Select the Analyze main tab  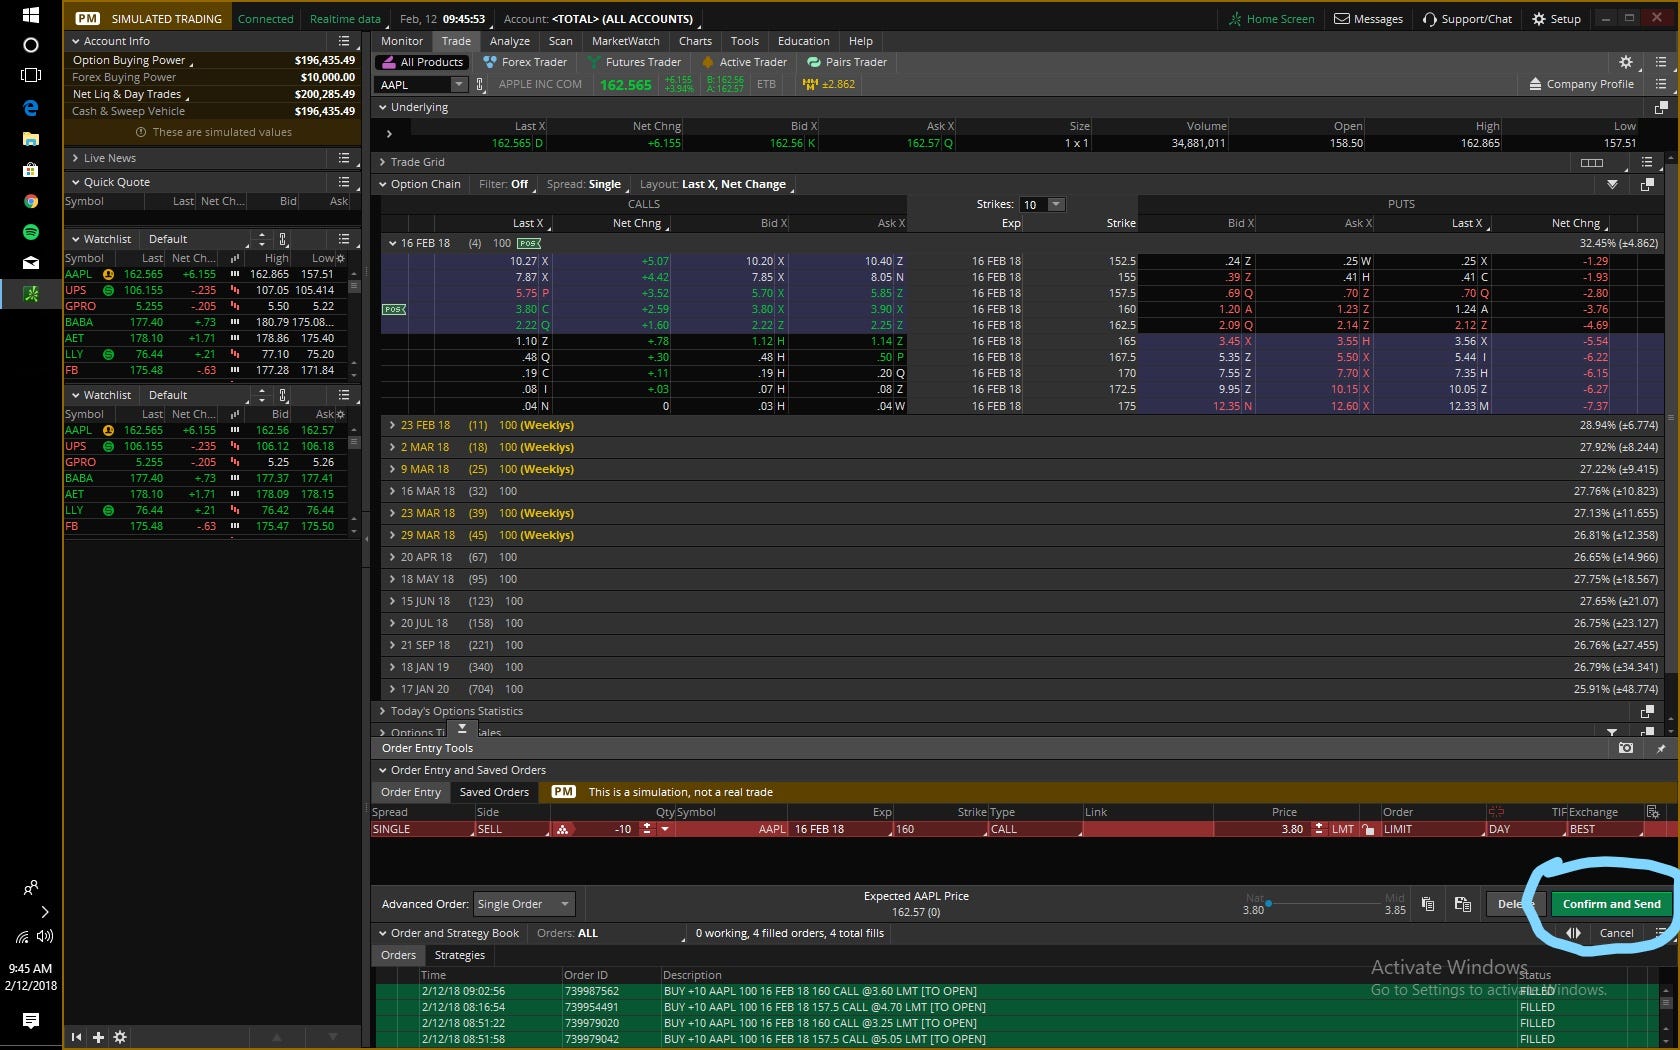(510, 41)
